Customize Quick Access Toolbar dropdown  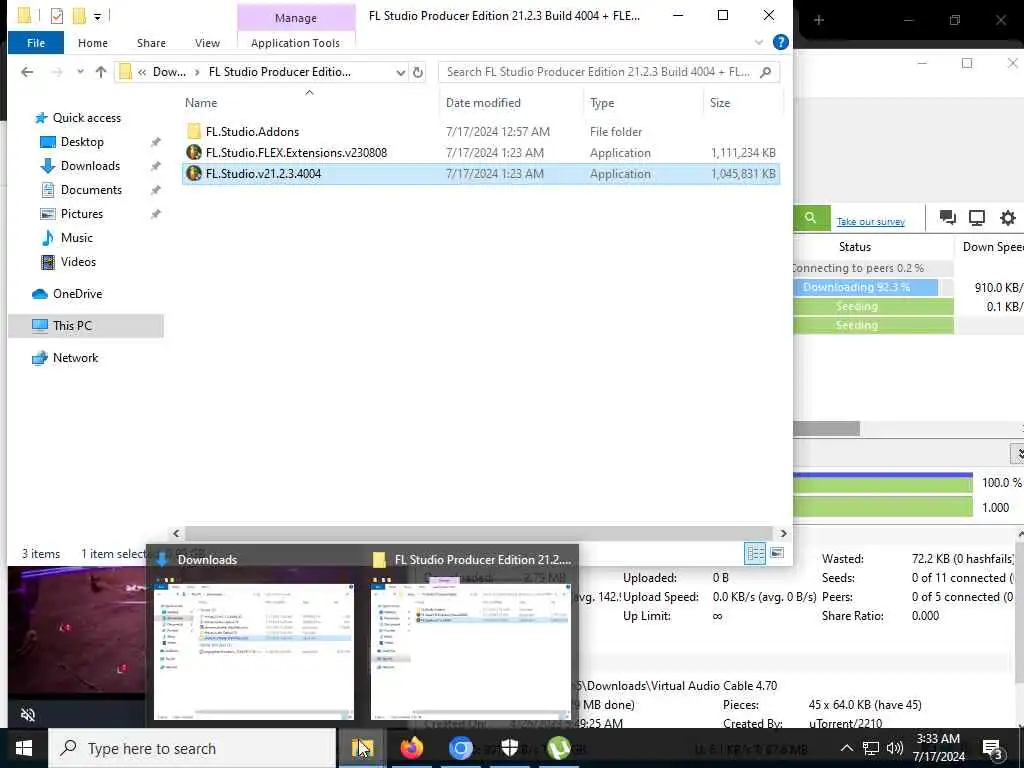97,16
